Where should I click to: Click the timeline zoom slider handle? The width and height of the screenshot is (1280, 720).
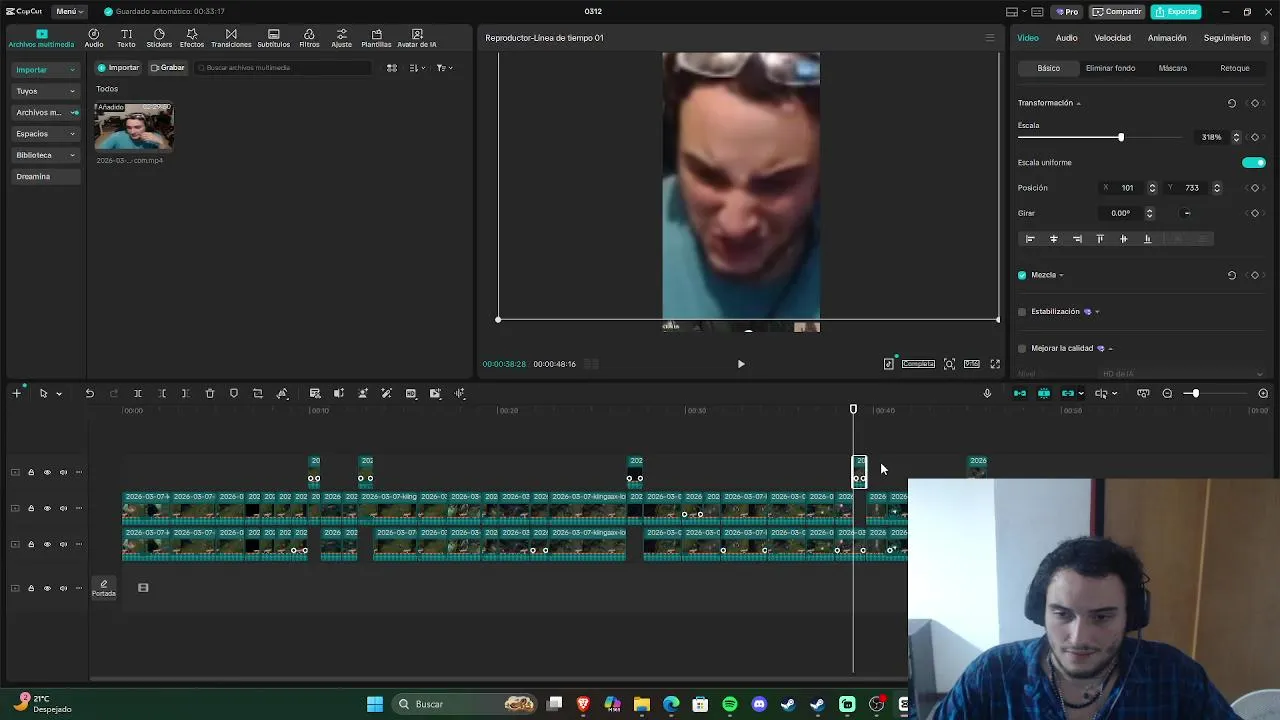(x=1195, y=394)
